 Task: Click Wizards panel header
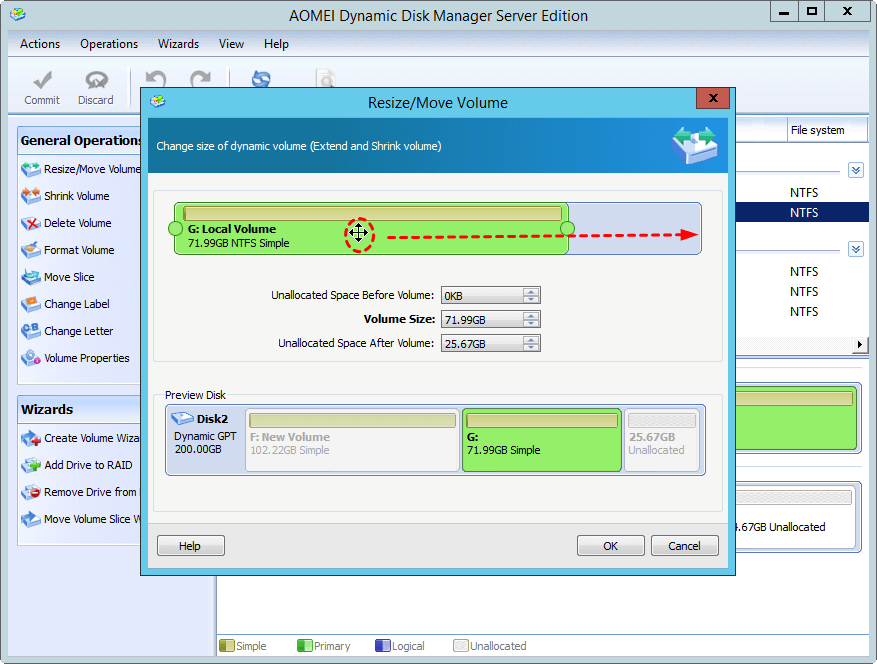[x=79, y=409]
